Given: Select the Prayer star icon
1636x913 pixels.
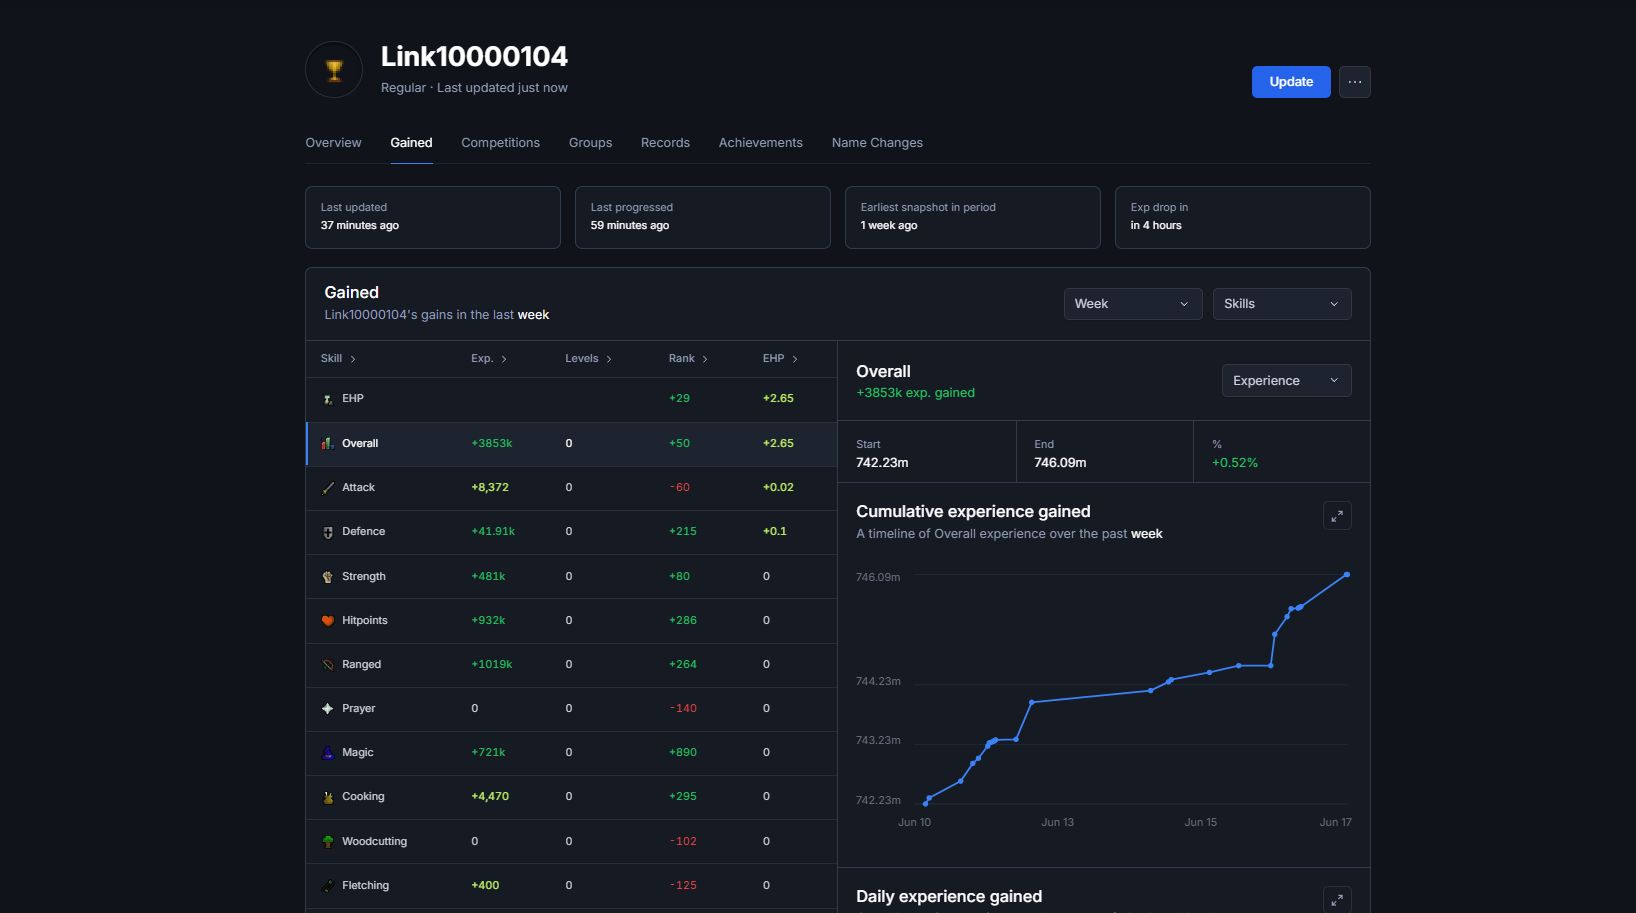Looking at the screenshot, I should (328, 709).
